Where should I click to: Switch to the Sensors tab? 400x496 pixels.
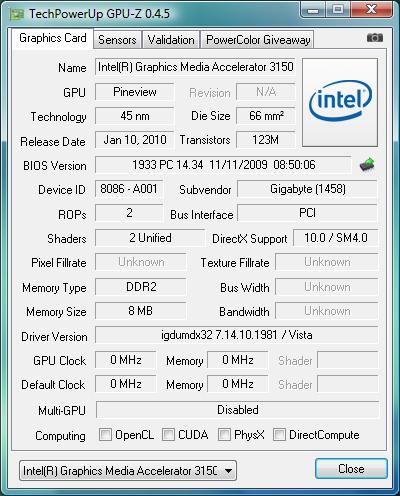coord(117,40)
